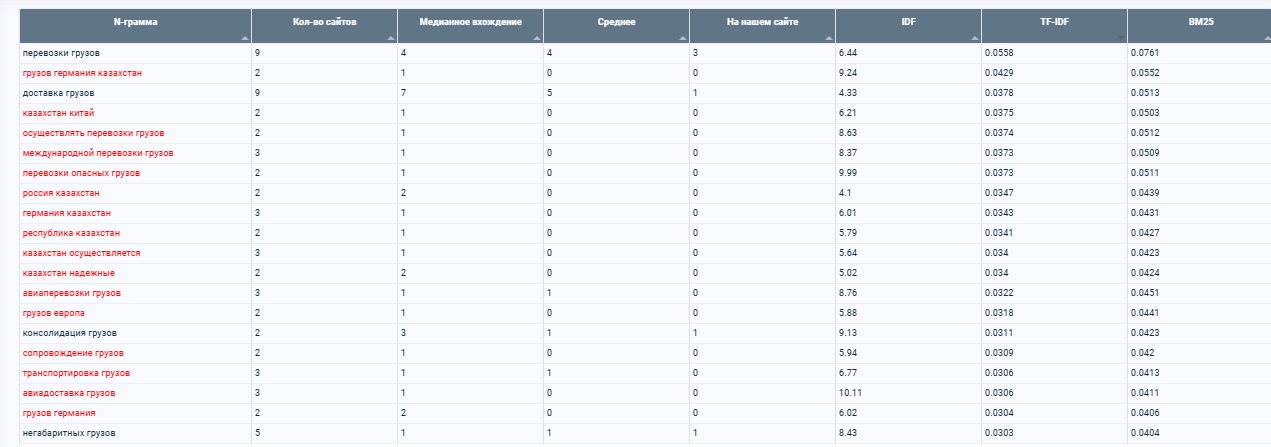Viewport: 1271px width, 447px height.
Task: Sort table by the N-грамма header label
Action: [x=135, y=21]
